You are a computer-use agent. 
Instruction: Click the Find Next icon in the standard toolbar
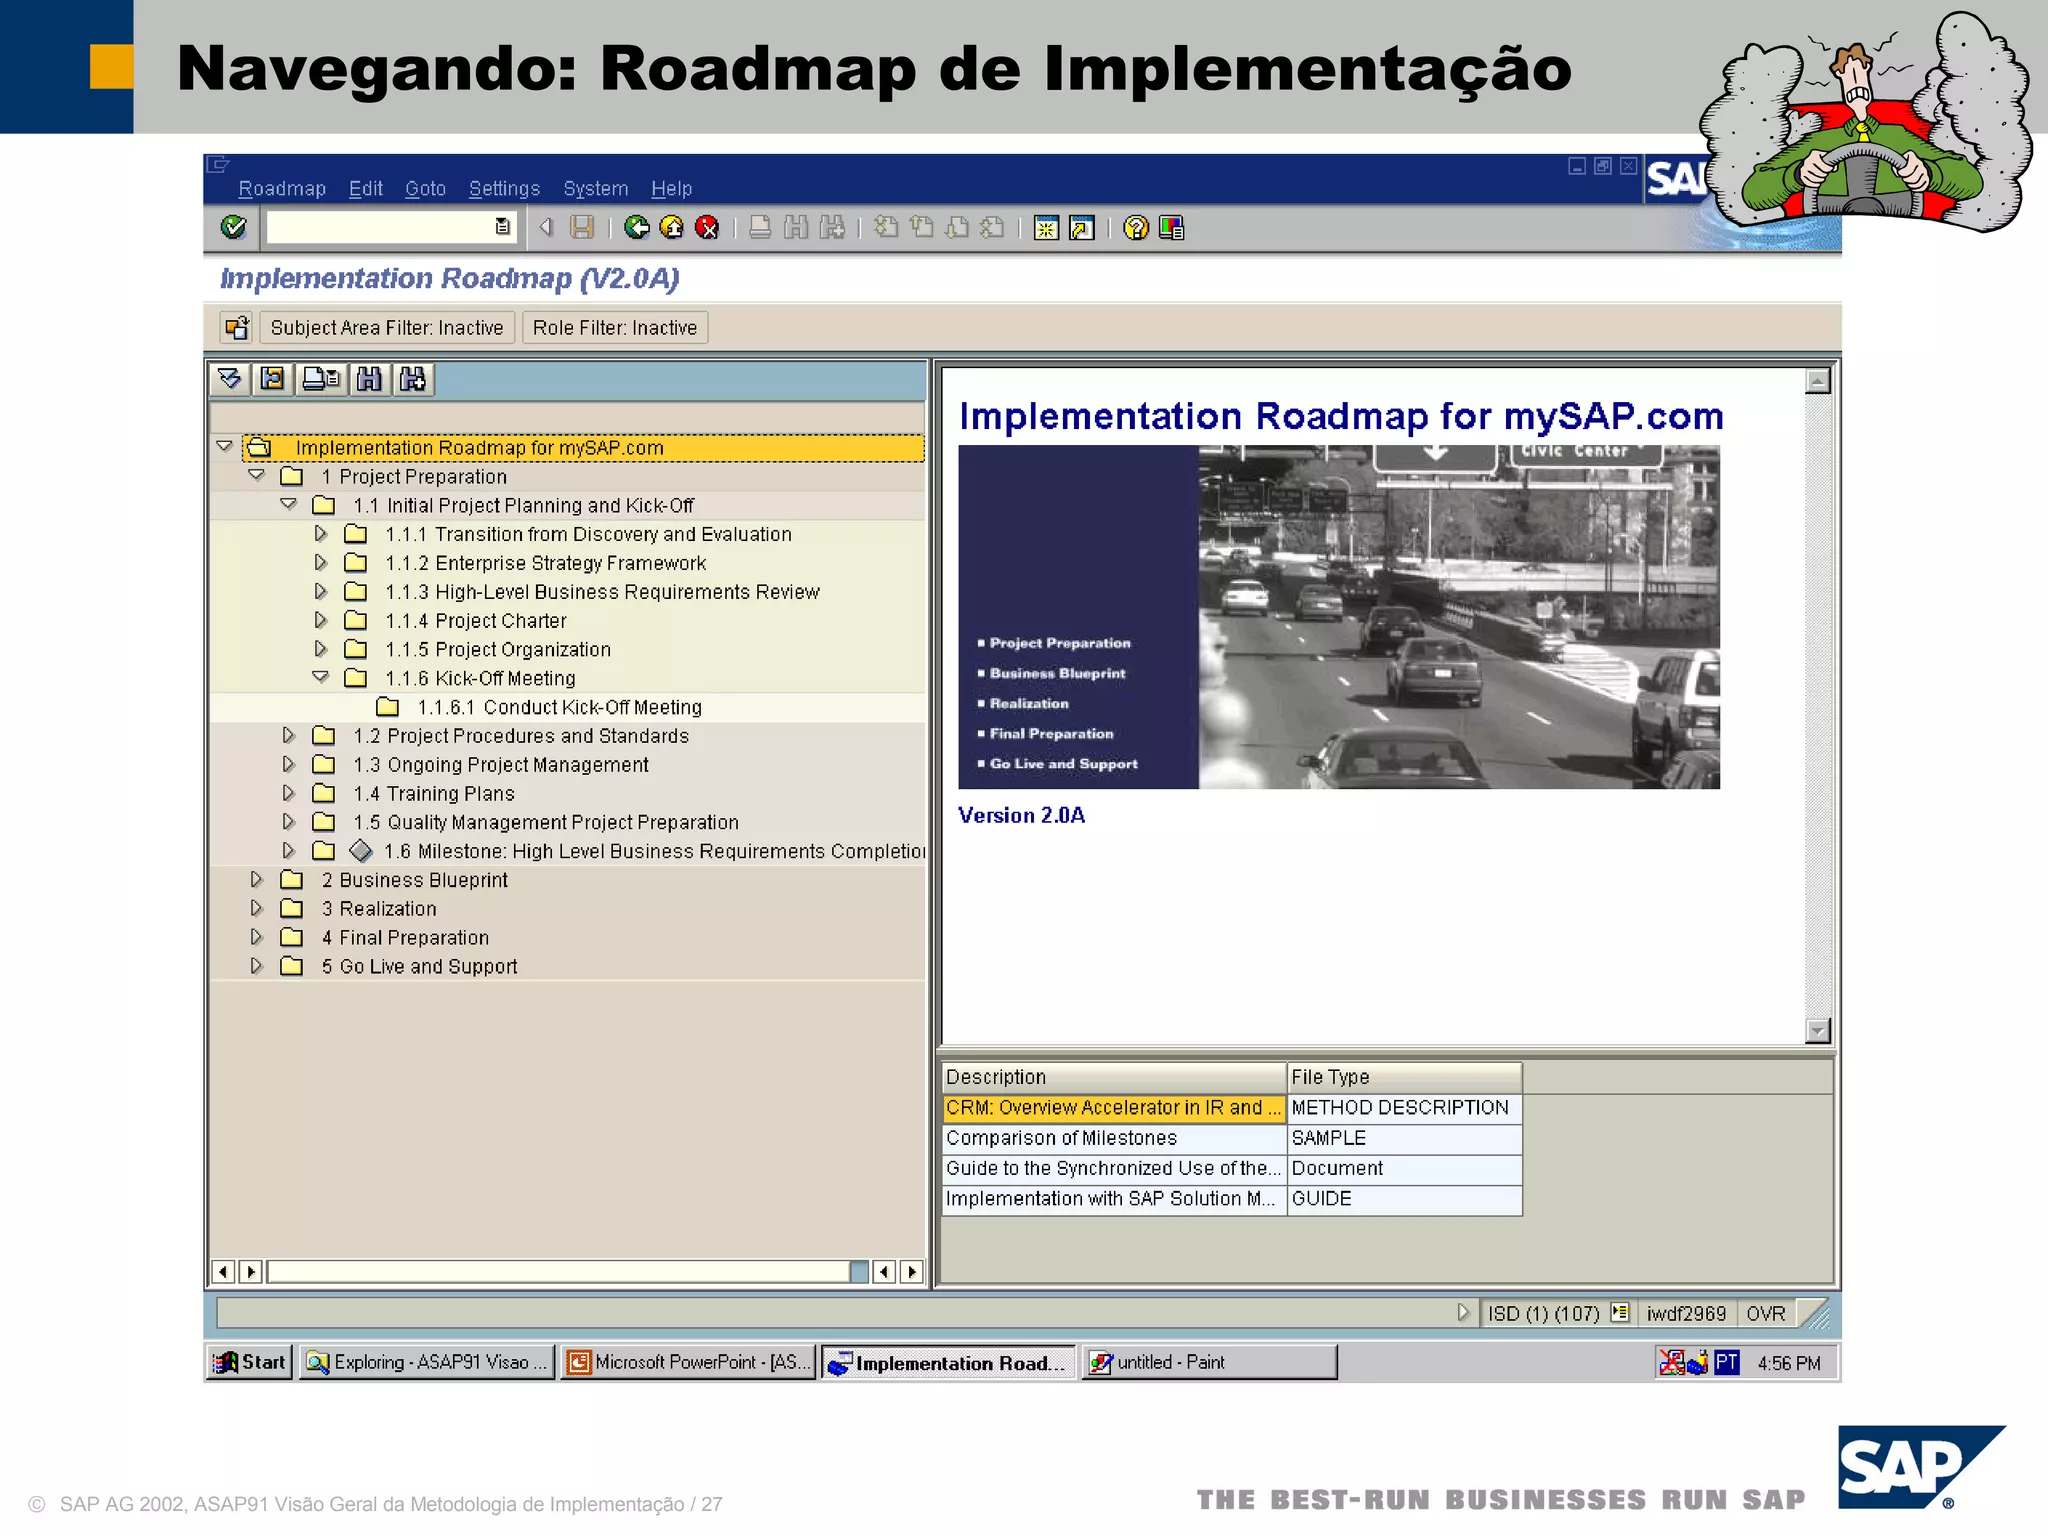pos(832,228)
